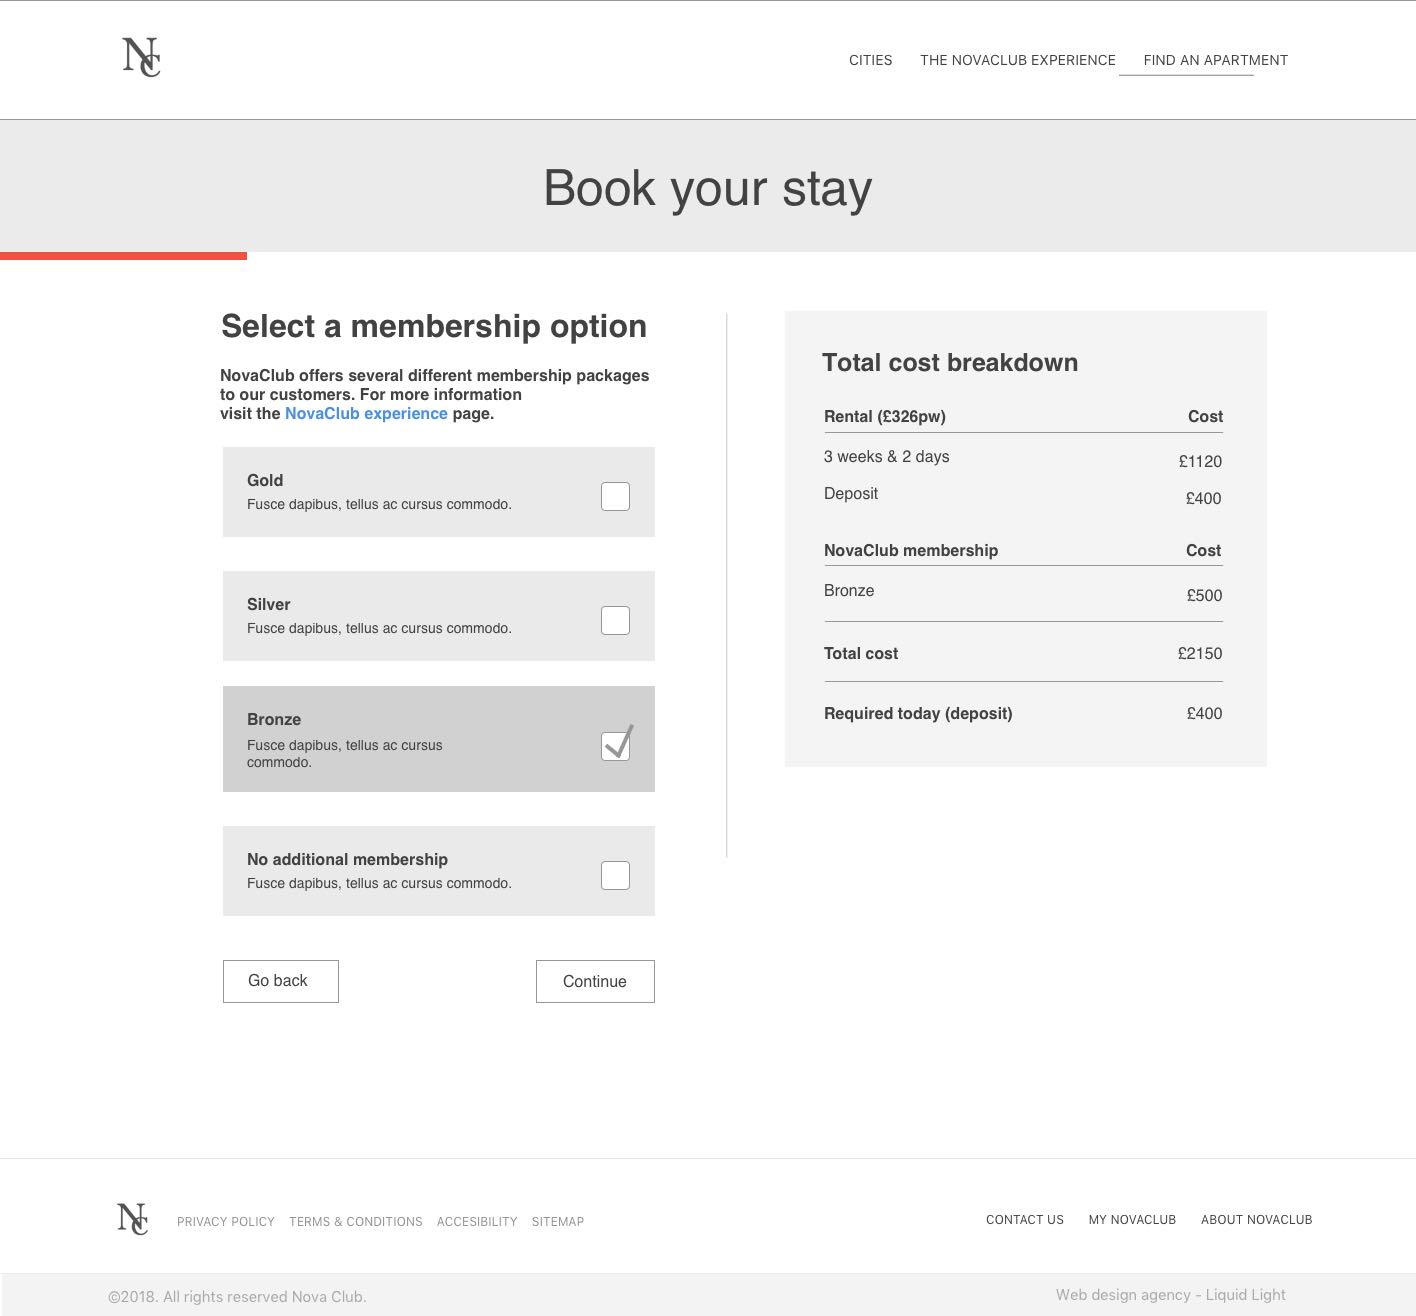Check the Gold membership checkbox

click(x=615, y=496)
